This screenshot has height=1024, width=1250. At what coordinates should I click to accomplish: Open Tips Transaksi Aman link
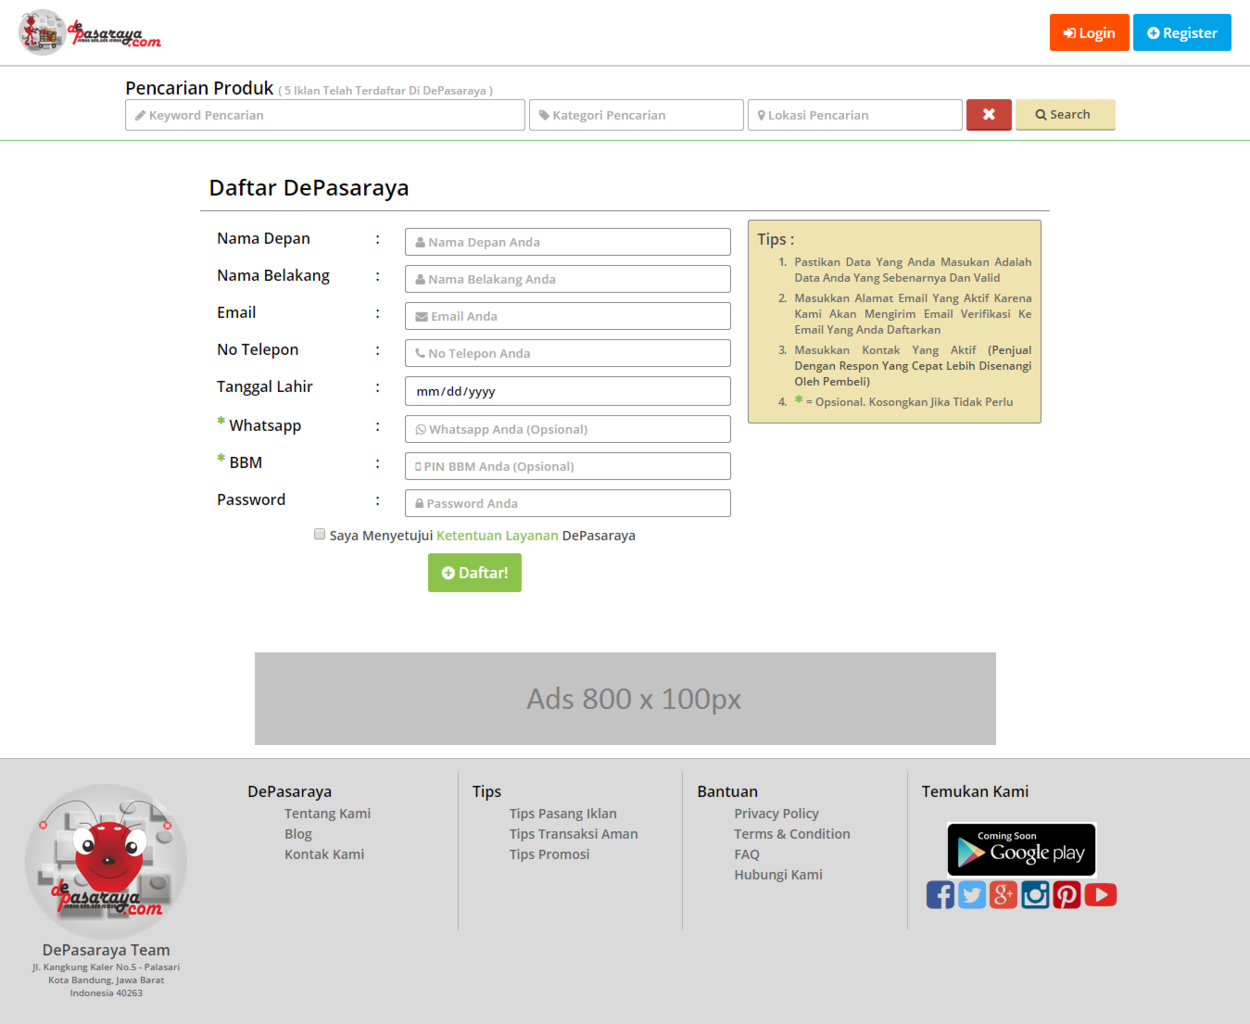point(573,834)
